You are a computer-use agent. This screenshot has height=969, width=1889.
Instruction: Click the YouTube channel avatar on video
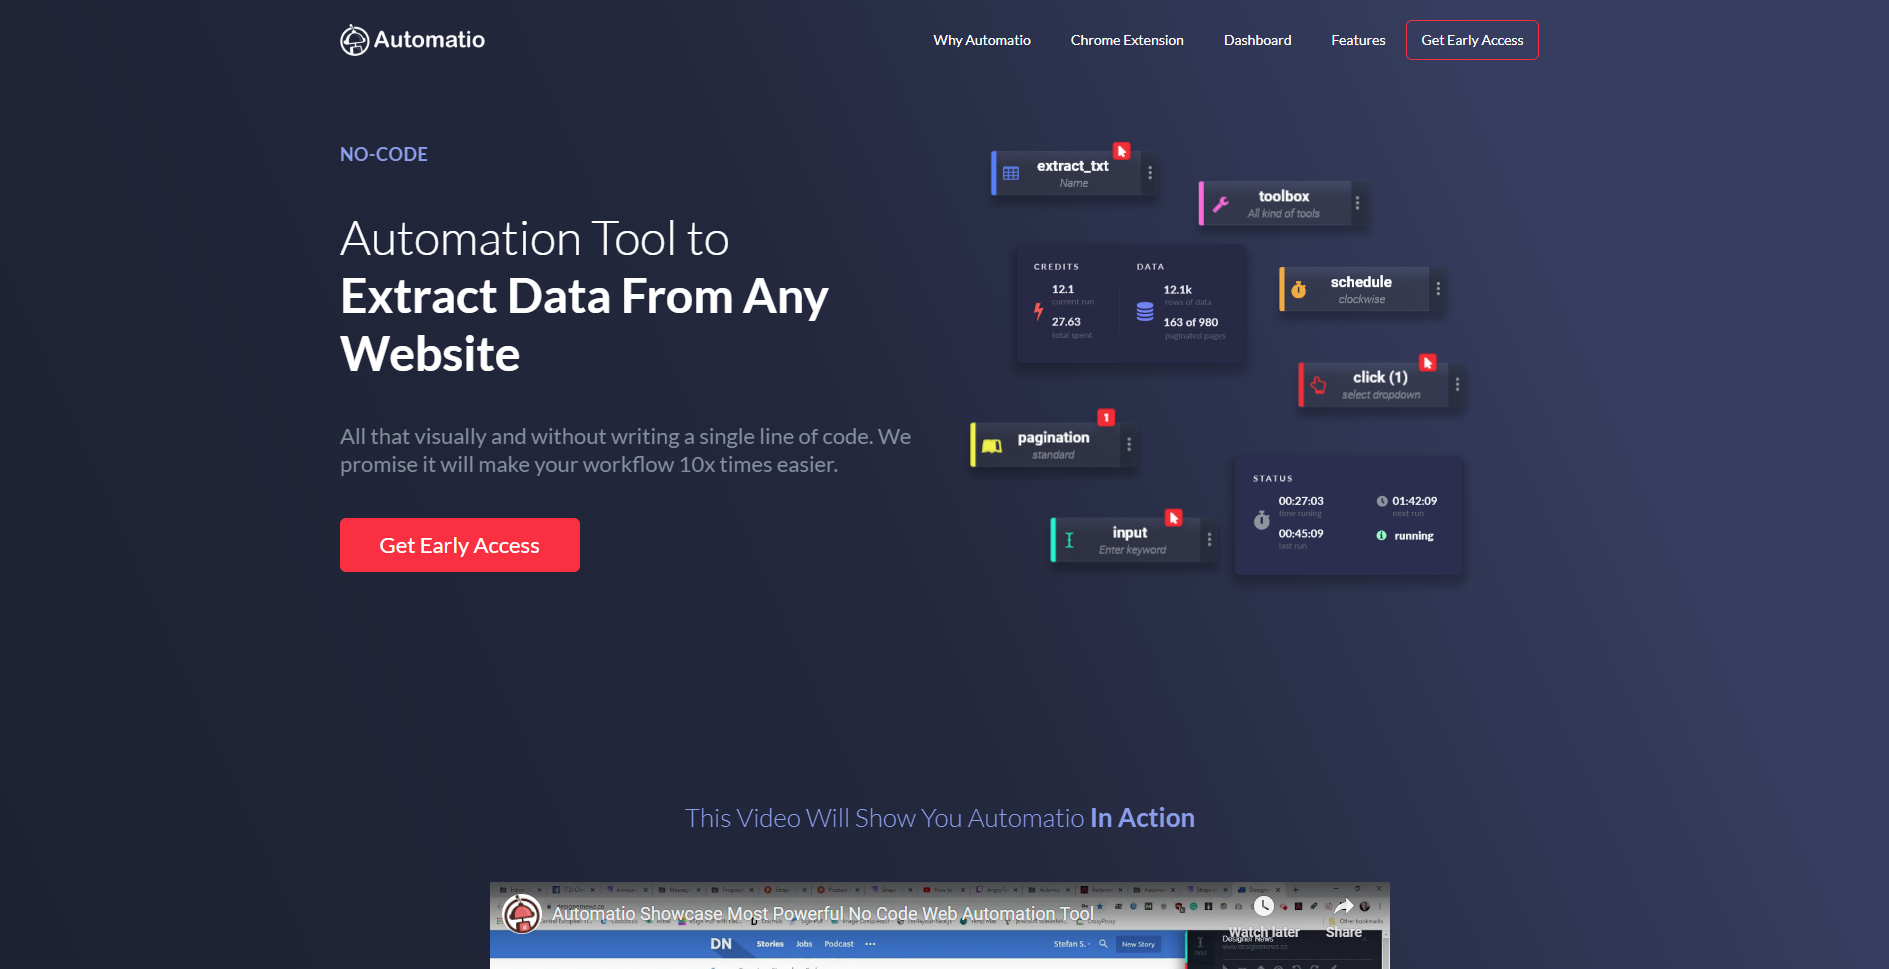(x=522, y=913)
